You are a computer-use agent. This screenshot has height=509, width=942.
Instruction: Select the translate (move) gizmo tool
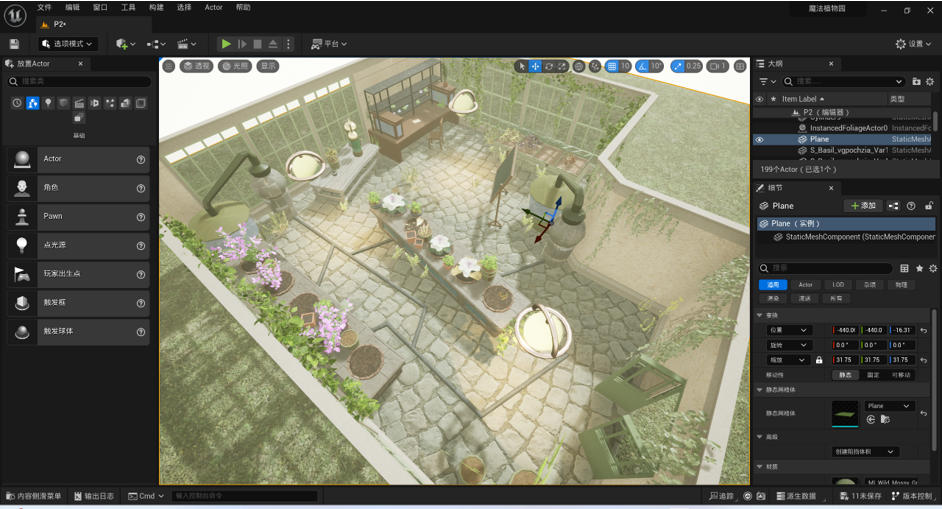click(535, 66)
